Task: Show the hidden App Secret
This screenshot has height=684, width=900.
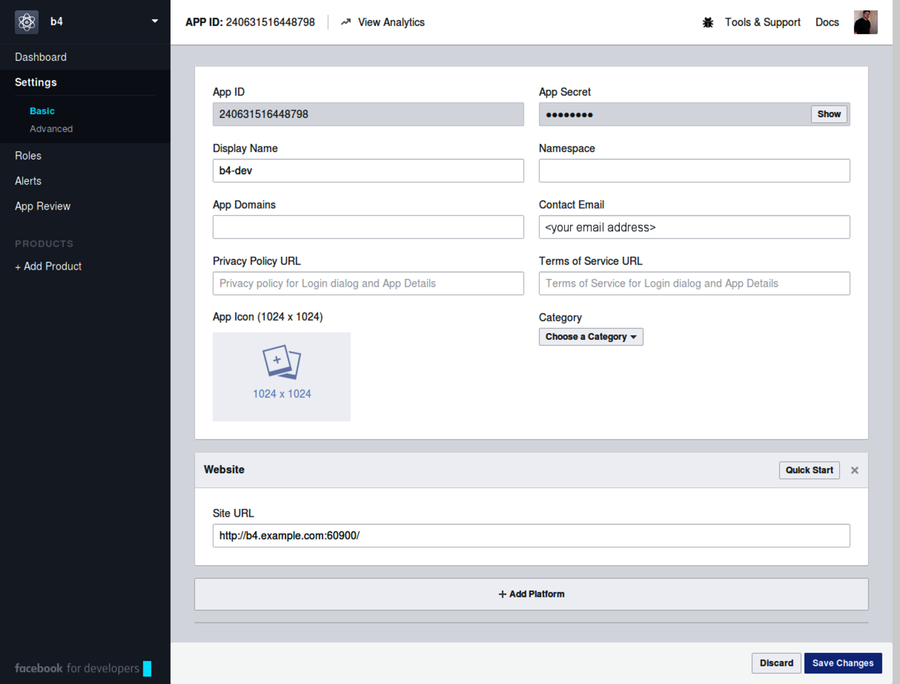Action: tap(829, 114)
